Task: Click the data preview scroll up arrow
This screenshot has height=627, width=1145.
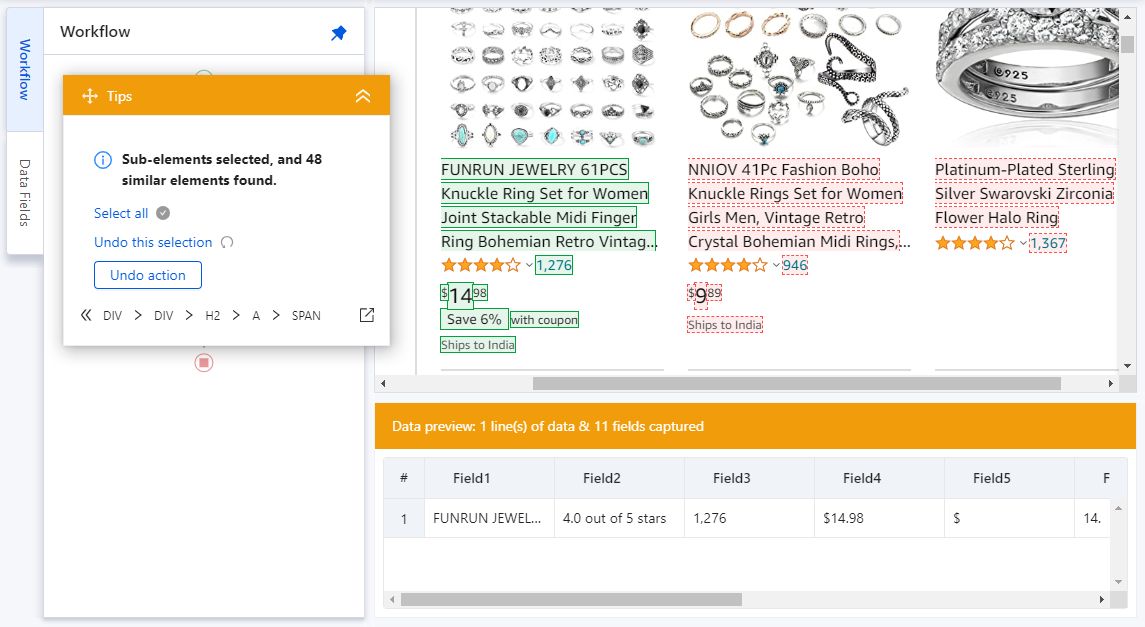Action: tap(1118, 508)
